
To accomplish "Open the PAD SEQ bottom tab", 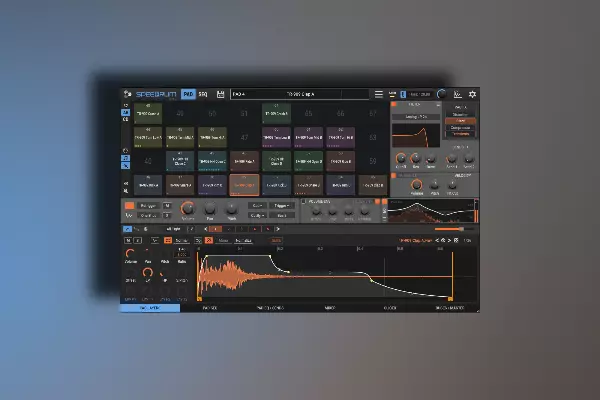I will point(210,308).
